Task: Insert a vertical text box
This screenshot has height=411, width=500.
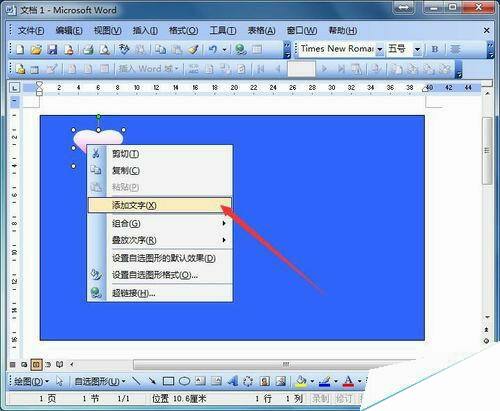Action: point(216,381)
